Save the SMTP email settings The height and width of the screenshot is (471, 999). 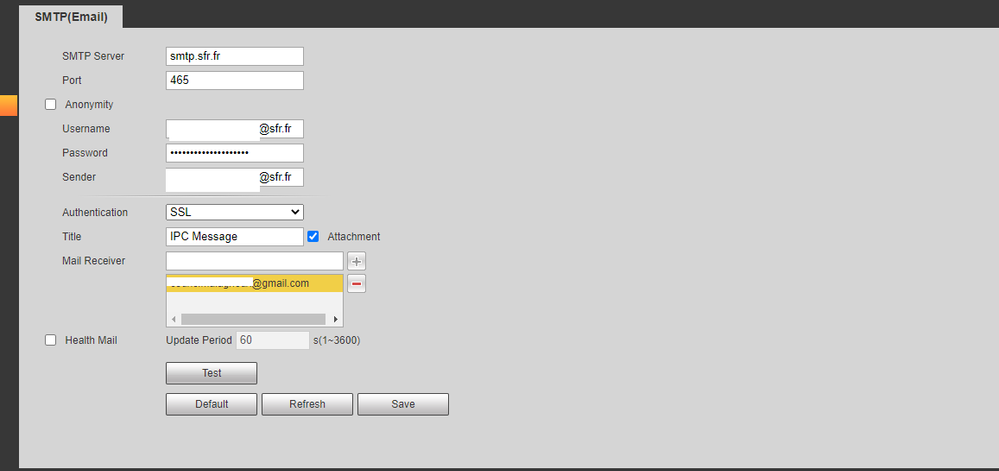click(x=403, y=404)
